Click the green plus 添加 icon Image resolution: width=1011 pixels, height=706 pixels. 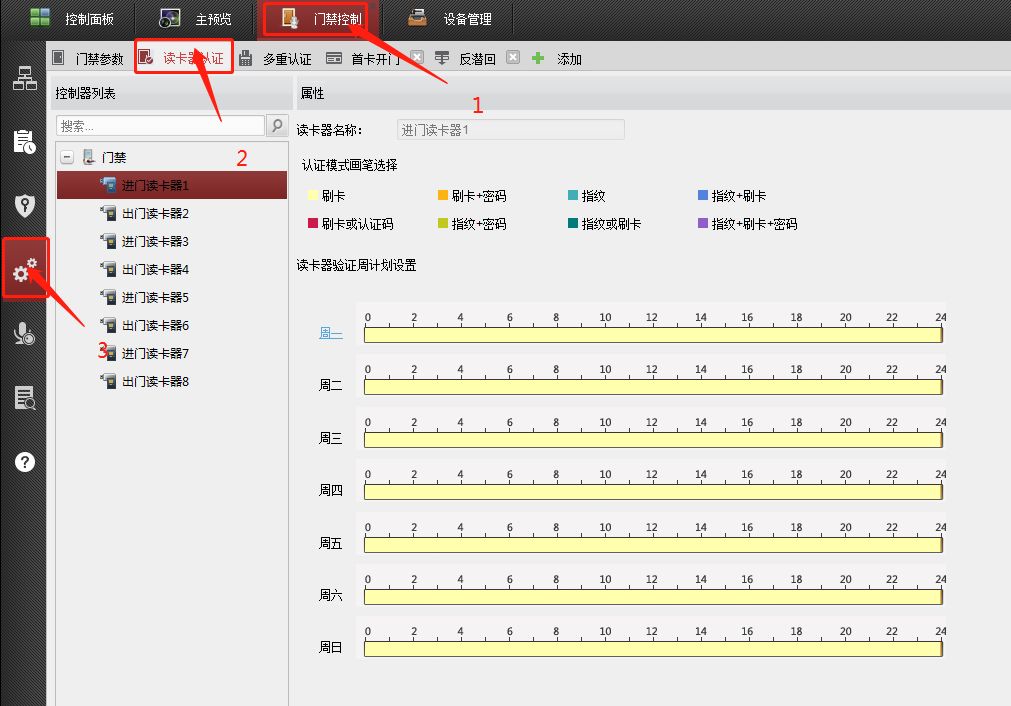click(538, 59)
